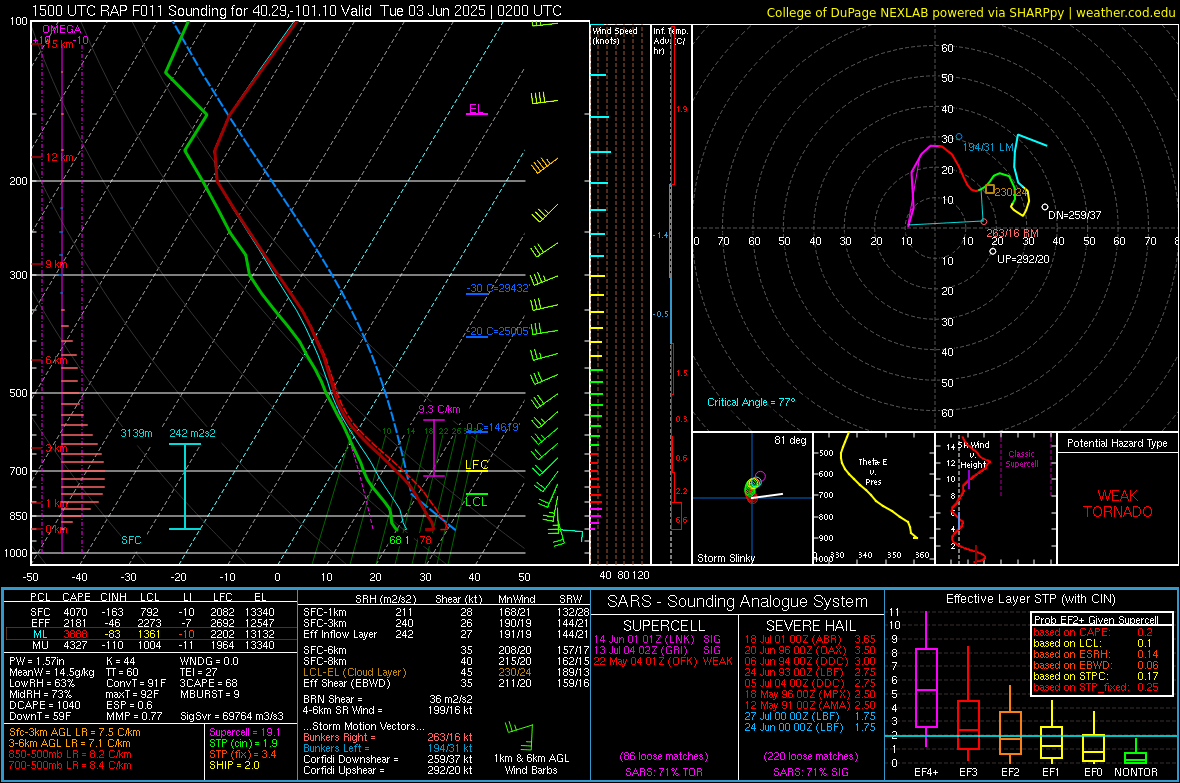Click the Classic Supercell label
Screen dimensions: 1180x783
point(1022,459)
